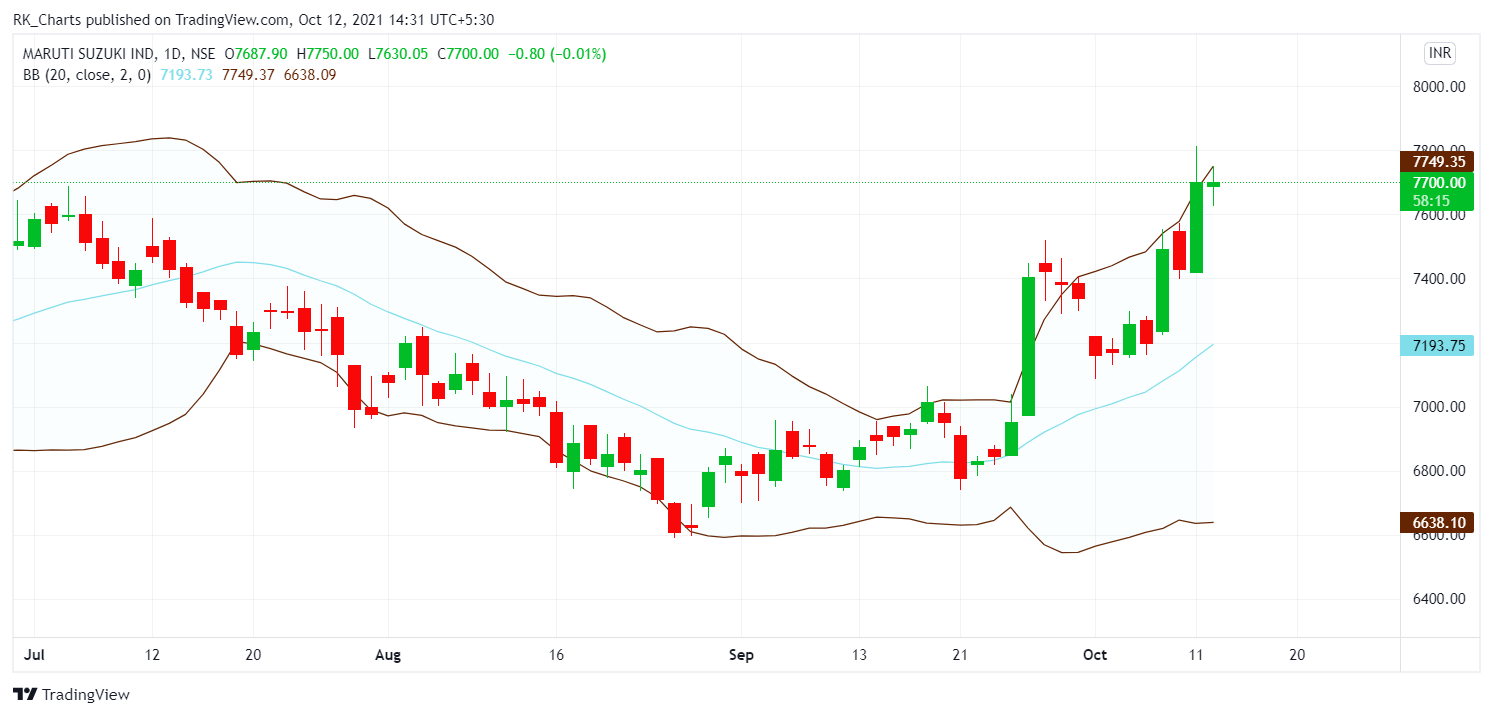Click the 7000.00 price axis label
The image size is (1493, 716).
pyautogui.click(x=1439, y=407)
